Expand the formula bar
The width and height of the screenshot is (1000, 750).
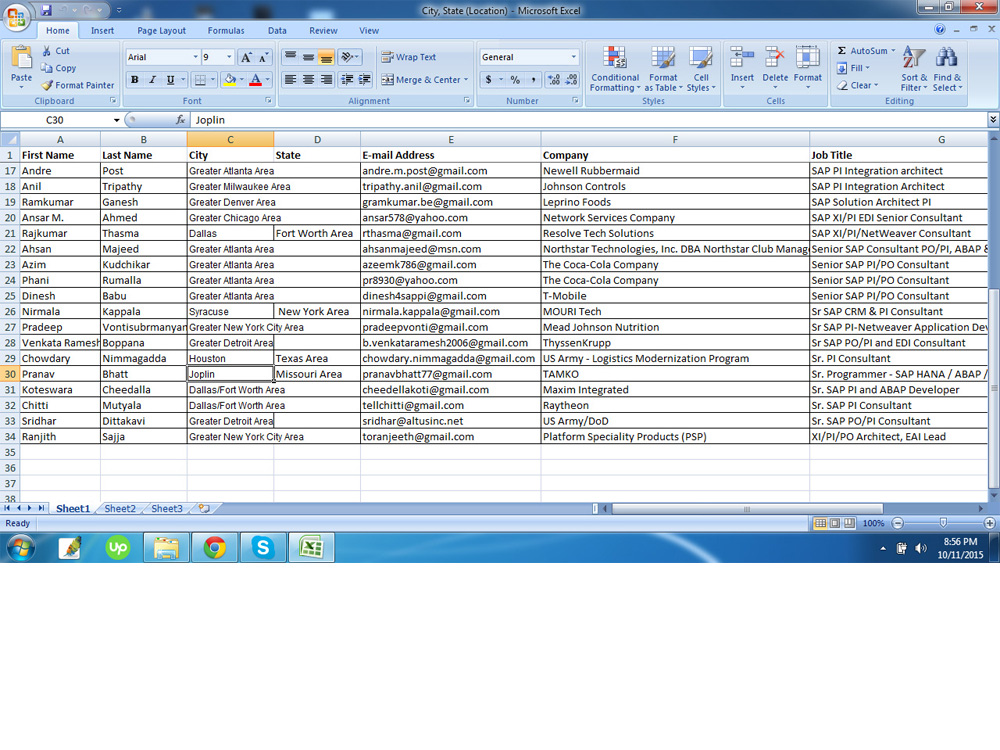pyautogui.click(x=993, y=119)
